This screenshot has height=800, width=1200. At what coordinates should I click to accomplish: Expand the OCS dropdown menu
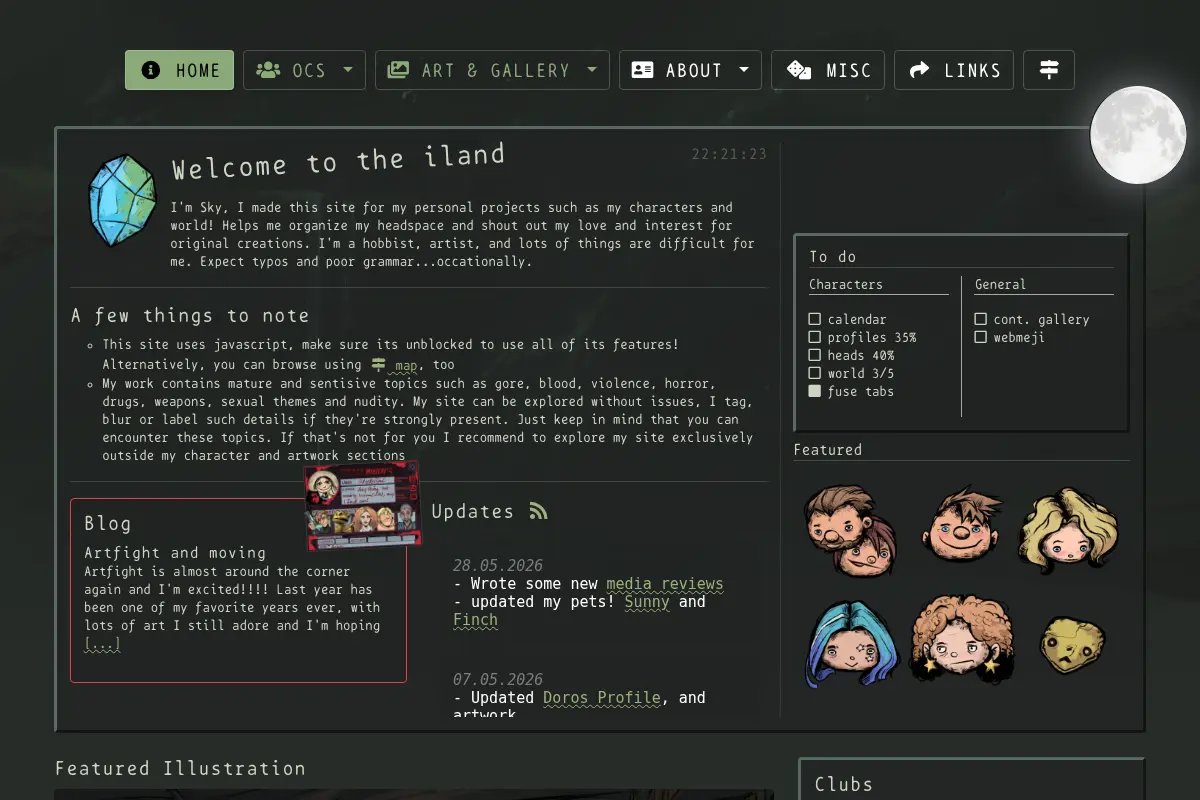(x=304, y=70)
